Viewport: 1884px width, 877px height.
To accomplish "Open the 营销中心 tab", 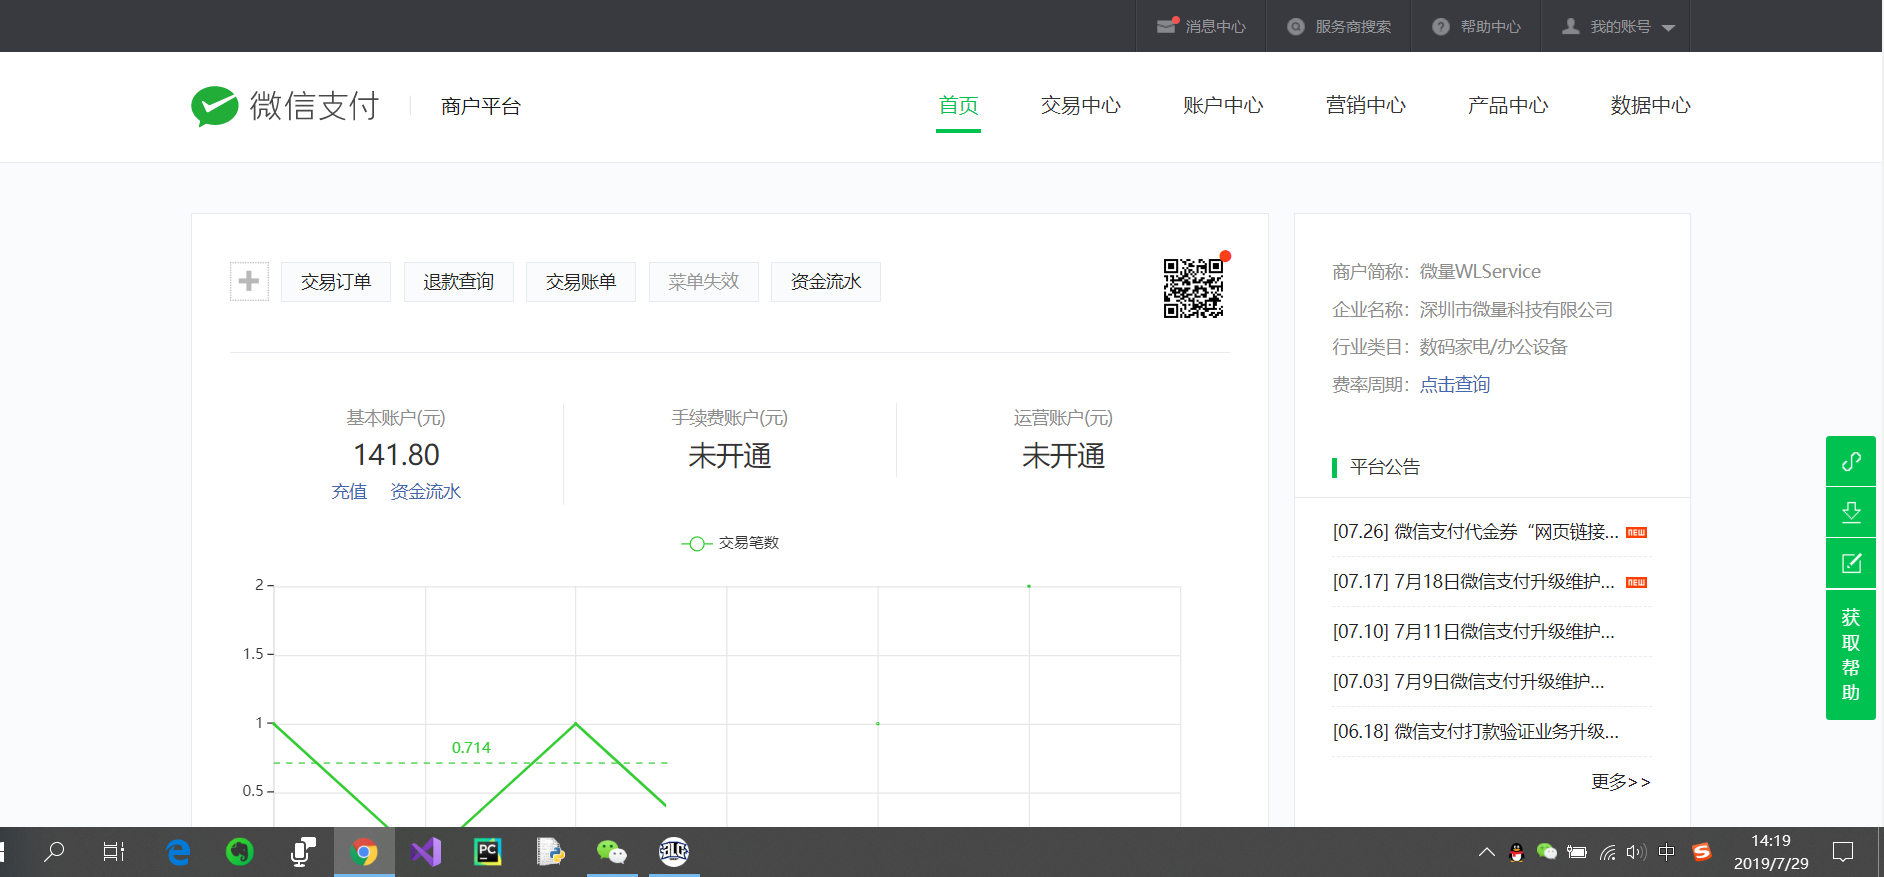I will (x=1366, y=106).
